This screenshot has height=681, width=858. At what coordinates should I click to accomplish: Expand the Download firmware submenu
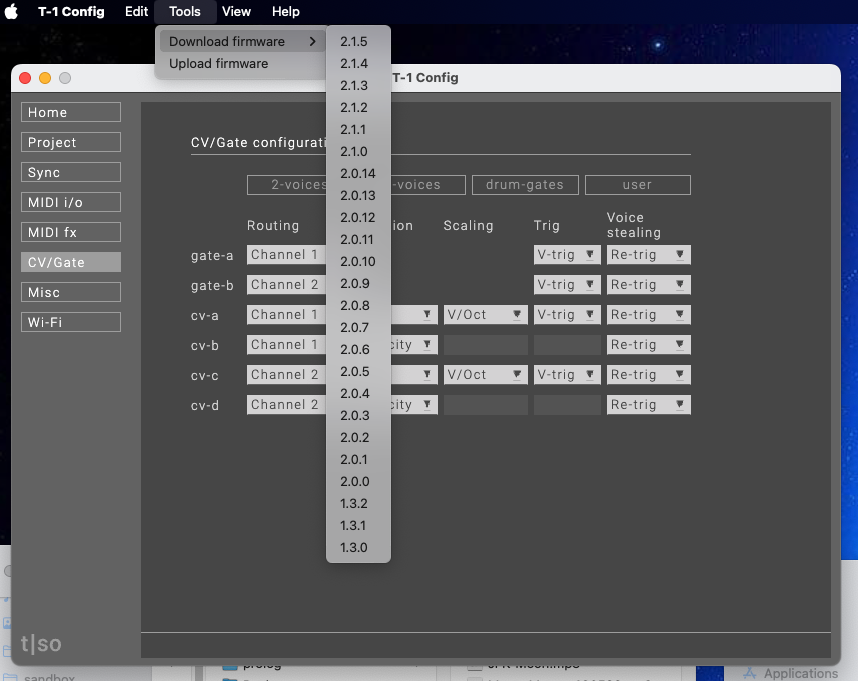[242, 42]
